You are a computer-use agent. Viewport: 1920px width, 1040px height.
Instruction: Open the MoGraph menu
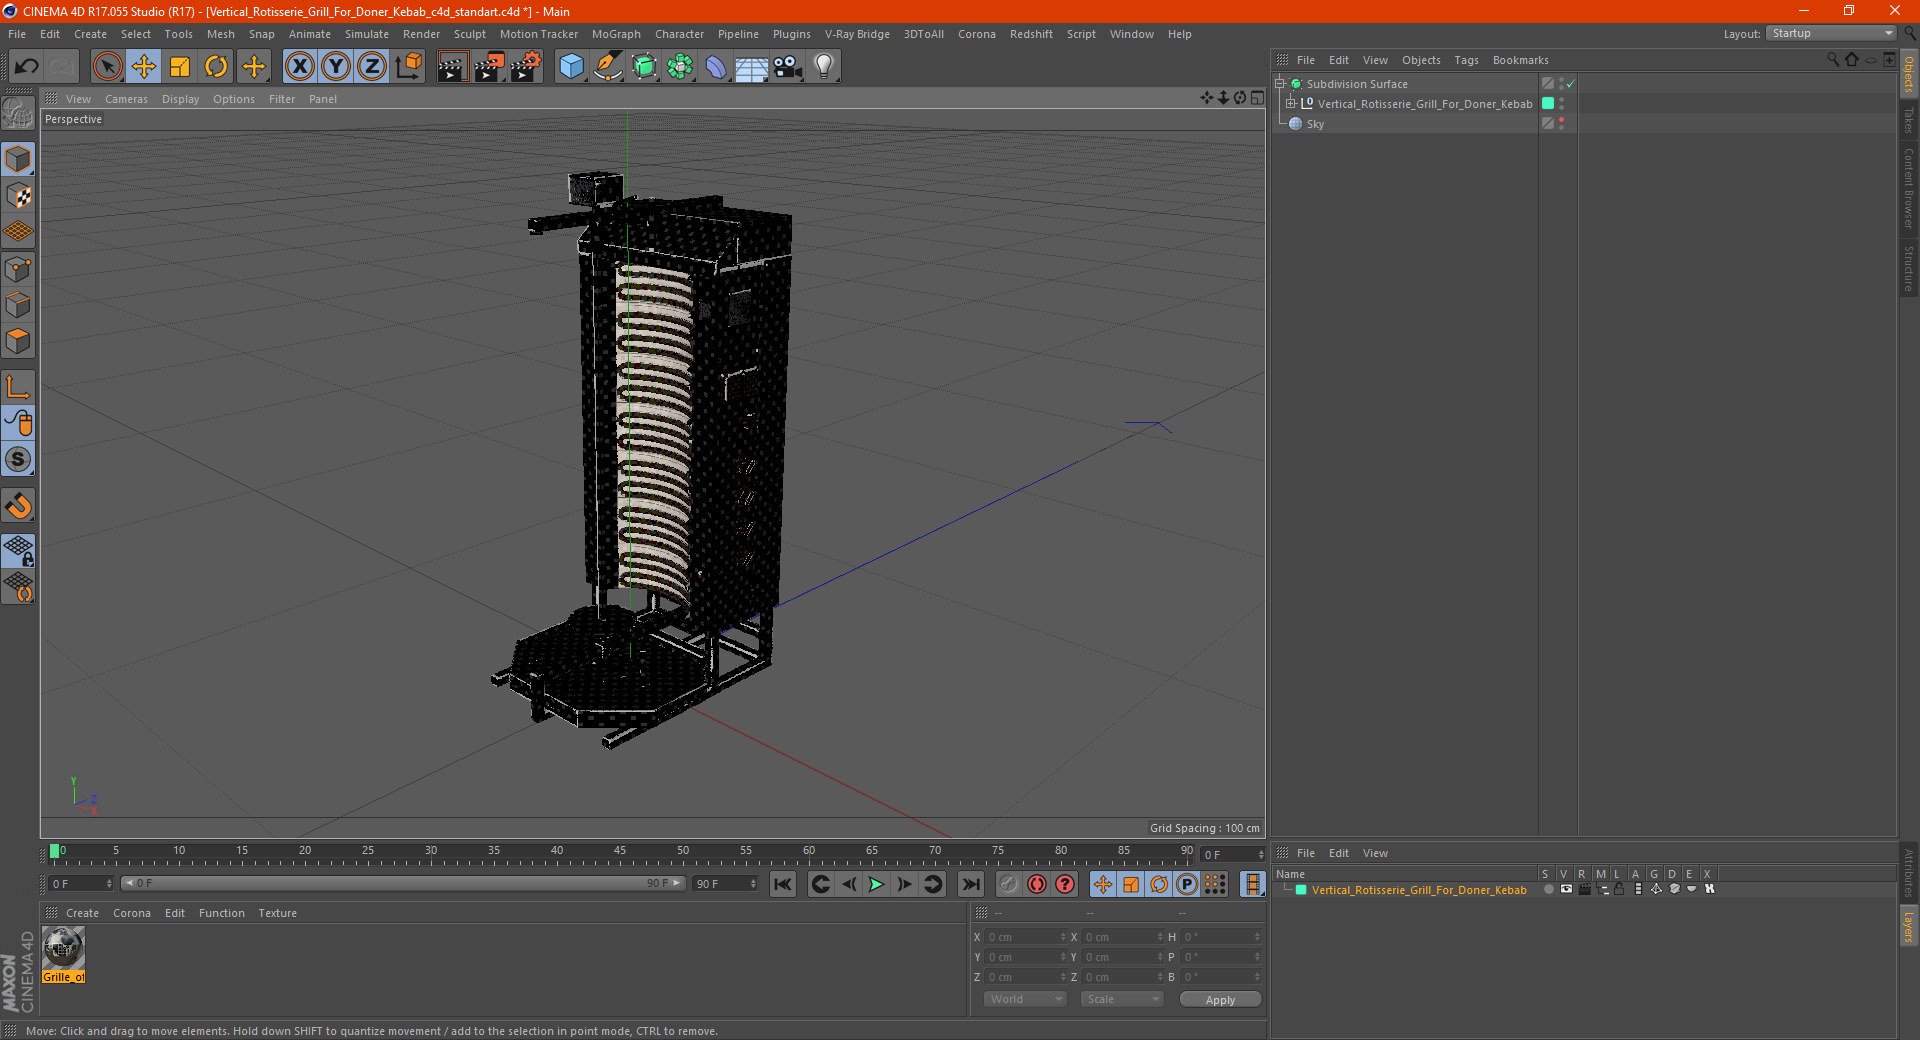click(x=616, y=34)
